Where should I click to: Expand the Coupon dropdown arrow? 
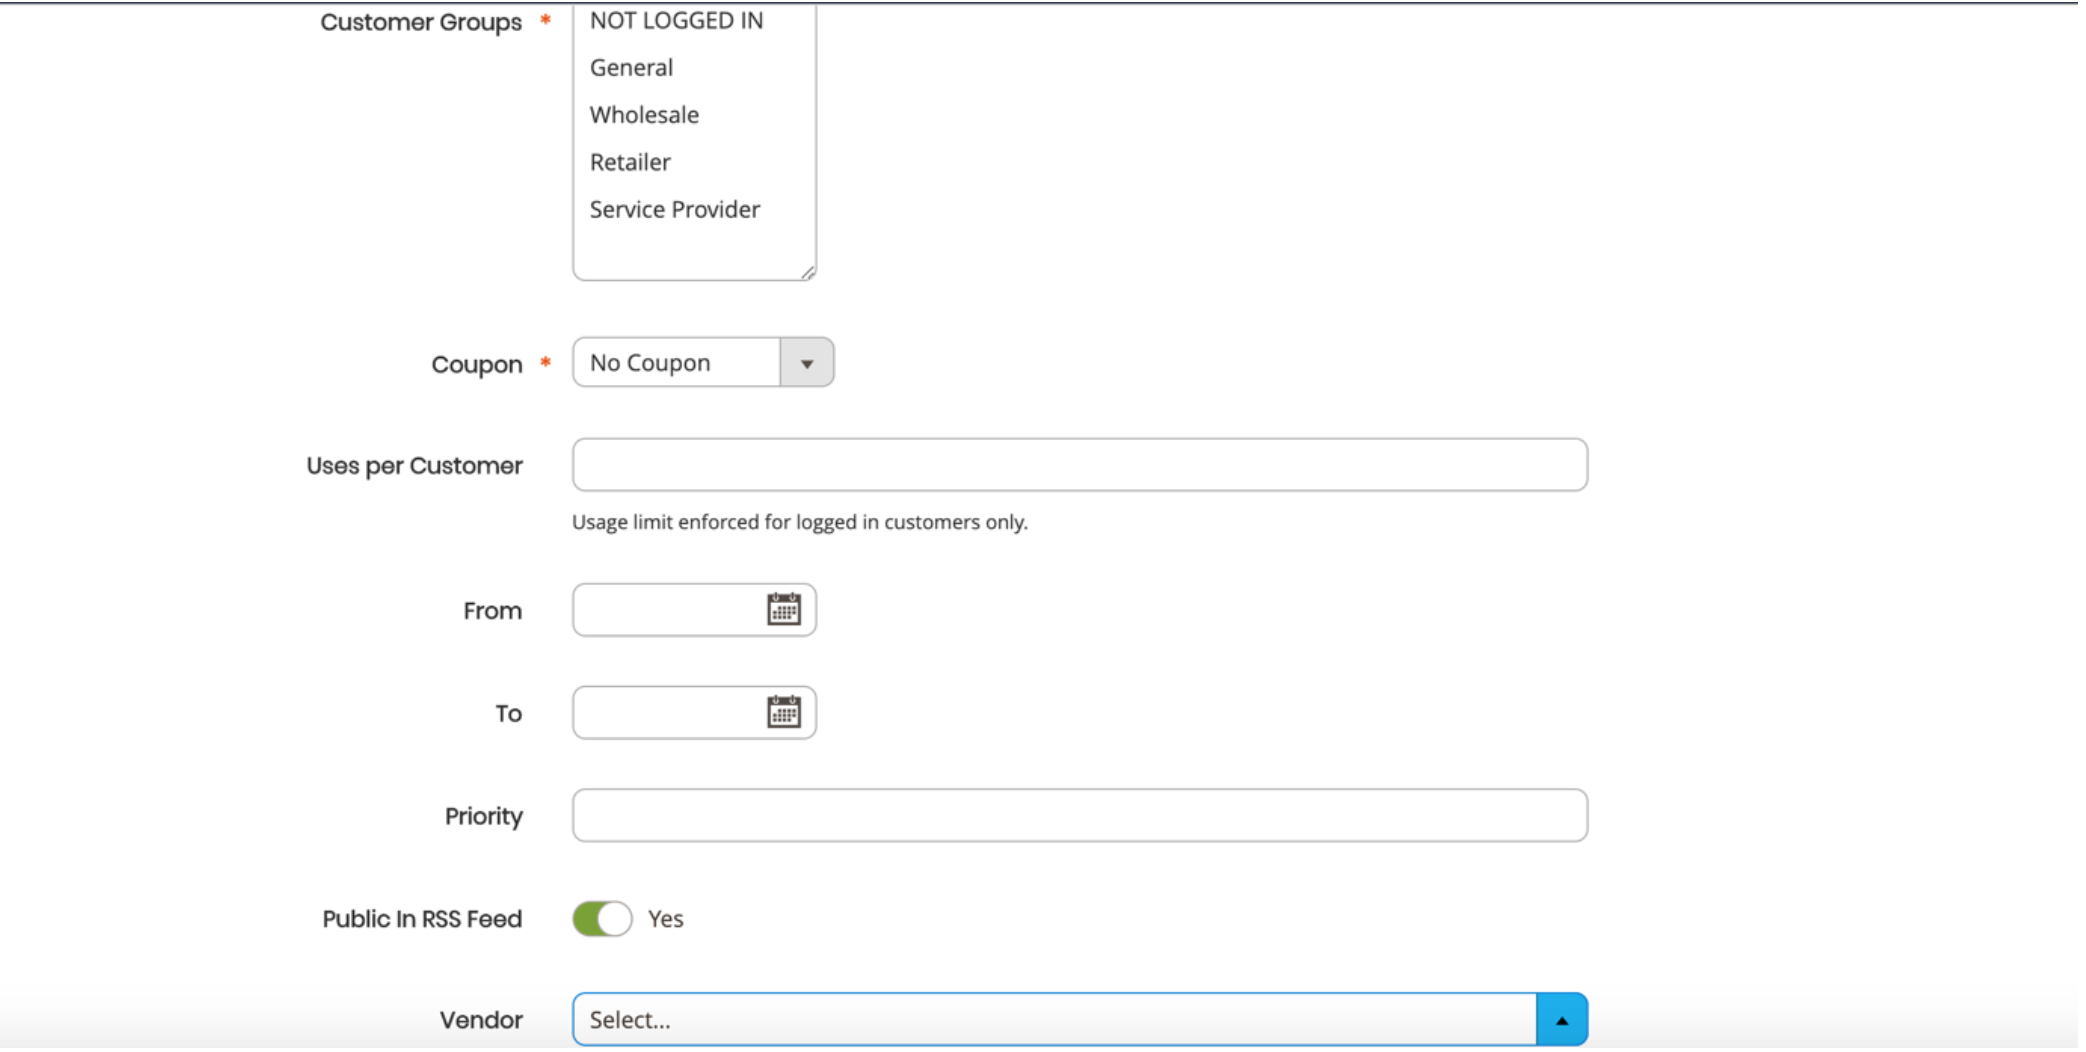(807, 363)
